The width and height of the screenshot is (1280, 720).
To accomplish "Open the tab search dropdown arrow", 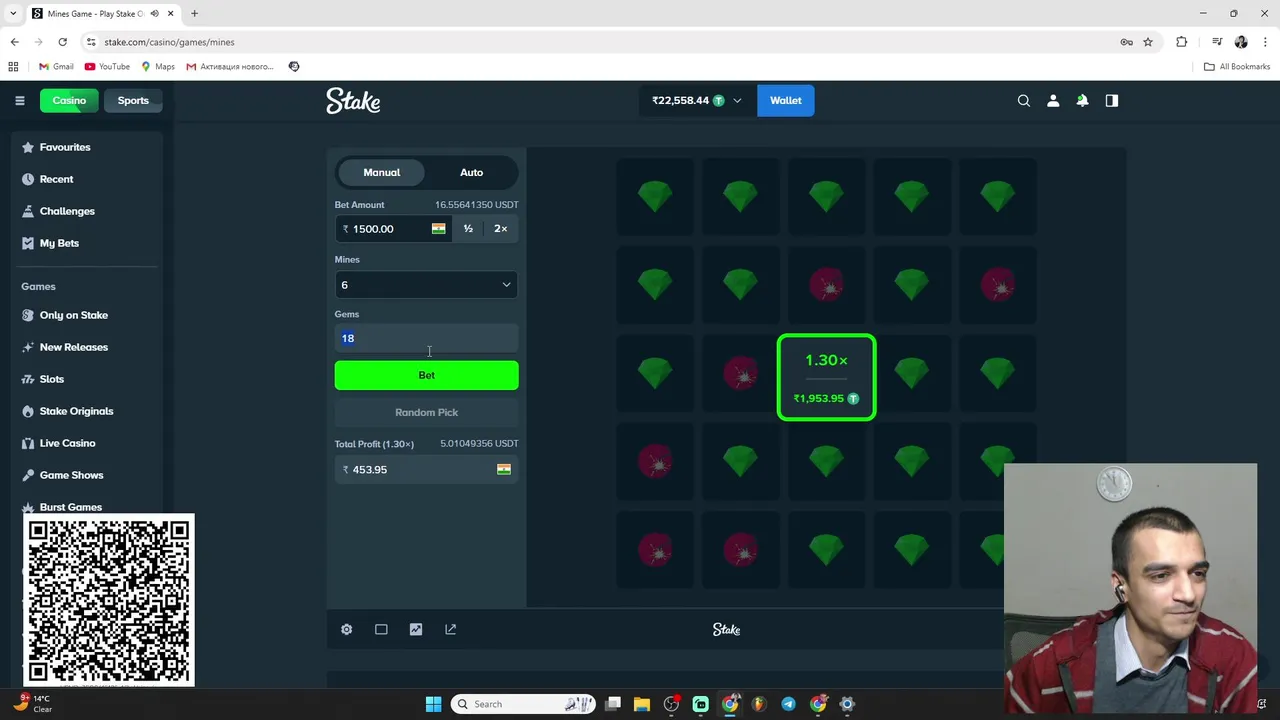I will click(x=12, y=13).
